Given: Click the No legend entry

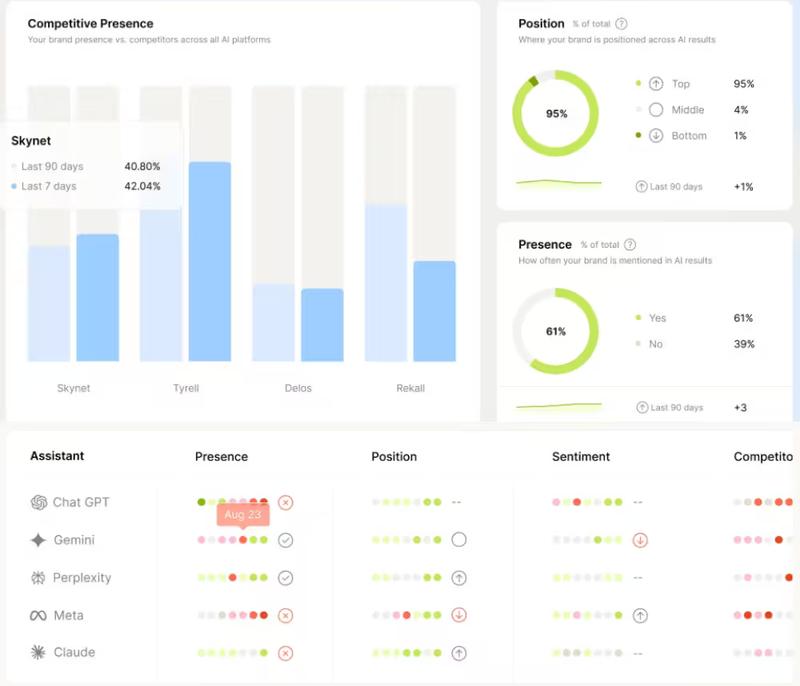Looking at the screenshot, I should click(x=656, y=344).
